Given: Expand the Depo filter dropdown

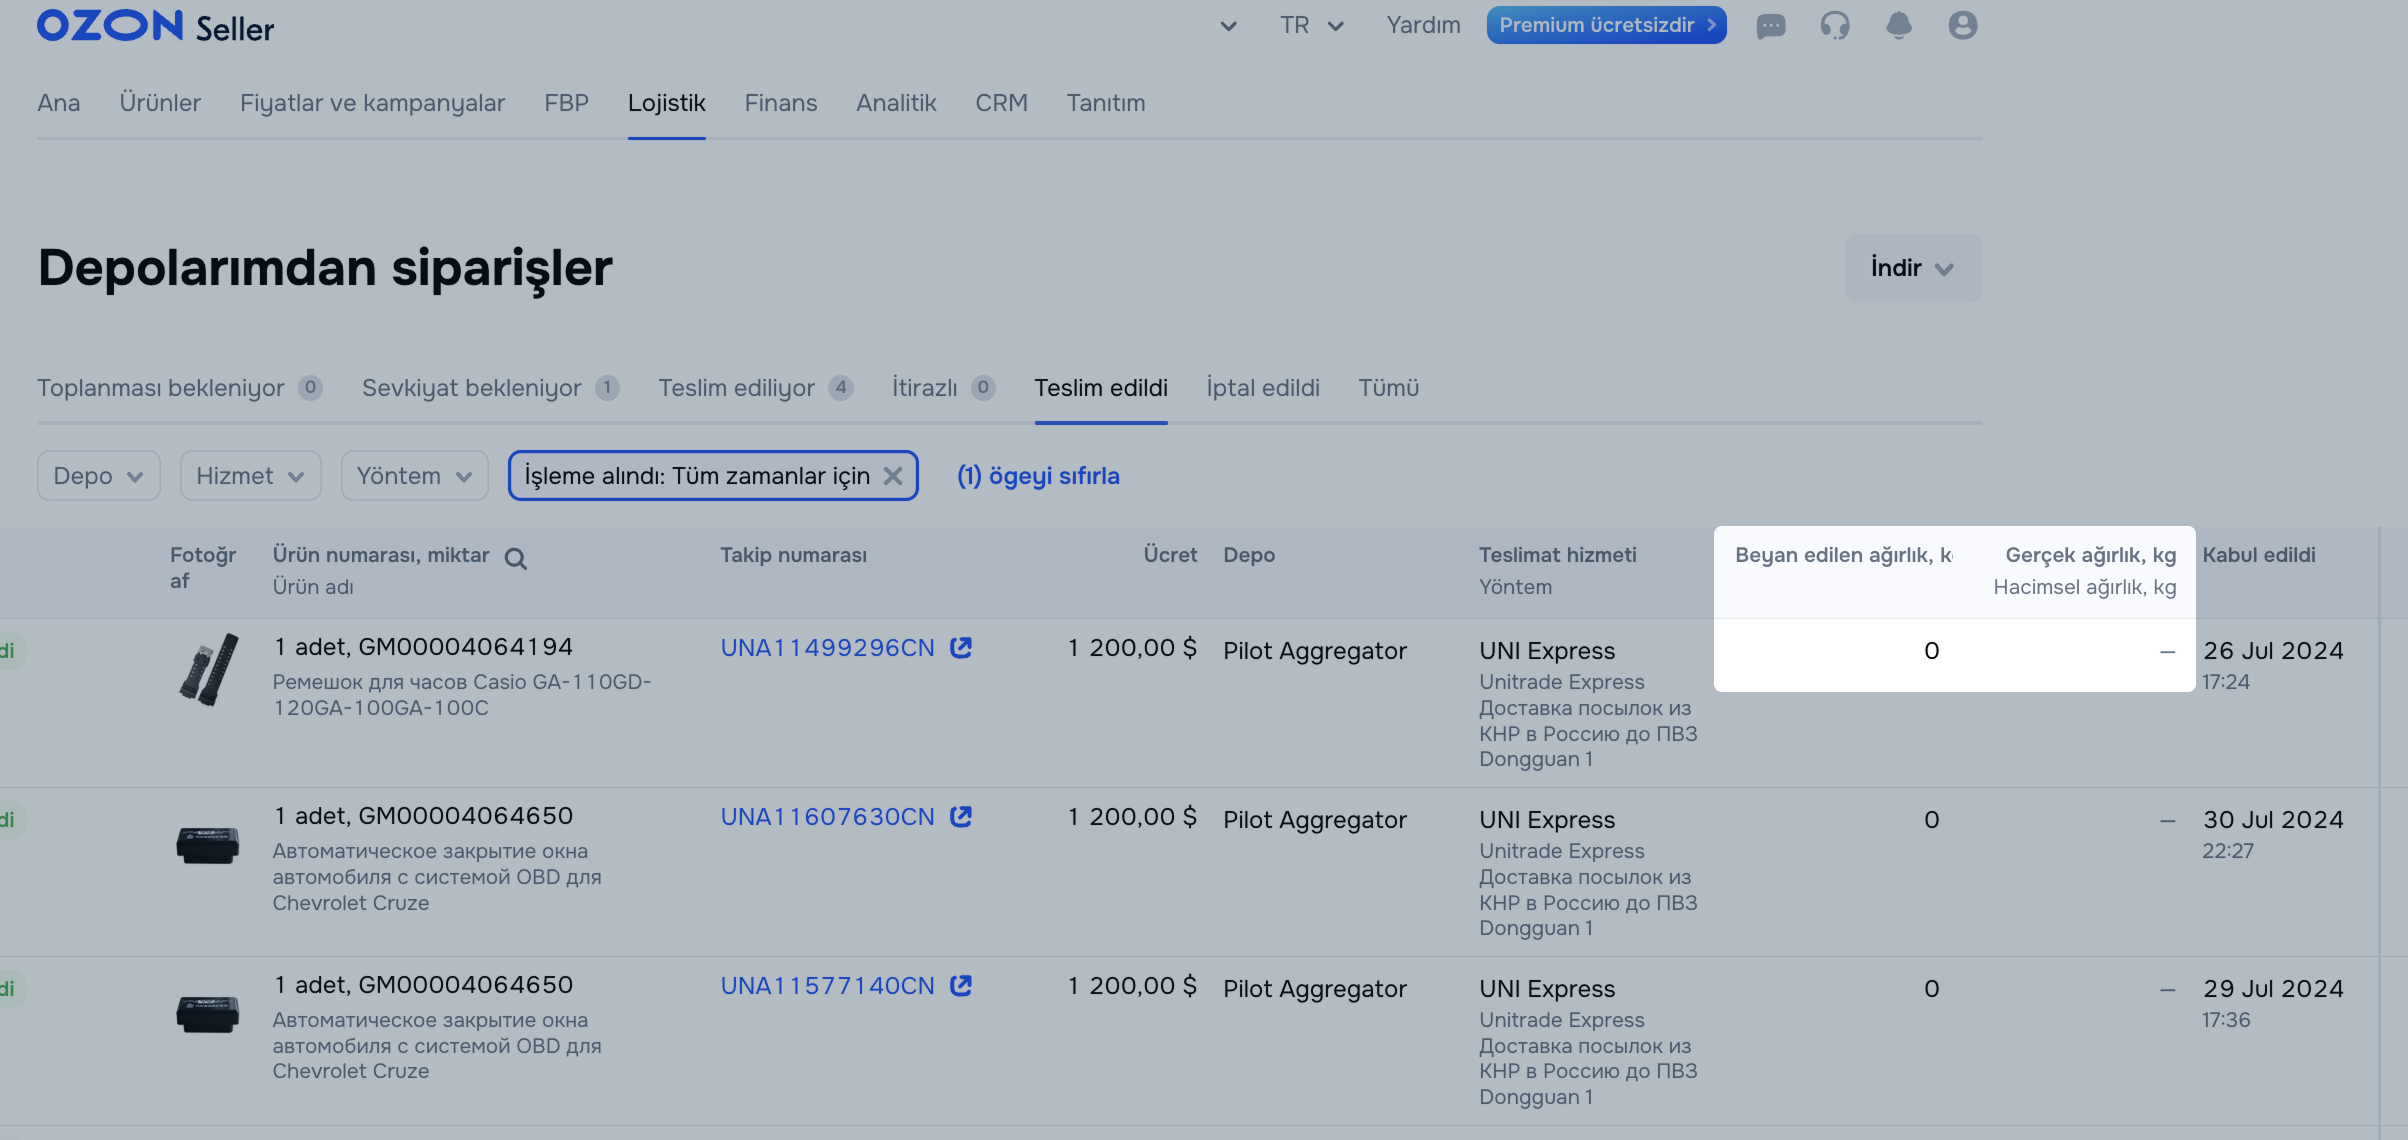Looking at the screenshot, I should pos(98,476).
